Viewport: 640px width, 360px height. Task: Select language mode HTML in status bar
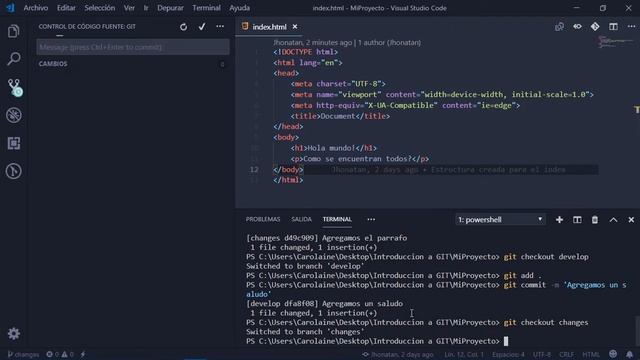click(x=591, y=354)
